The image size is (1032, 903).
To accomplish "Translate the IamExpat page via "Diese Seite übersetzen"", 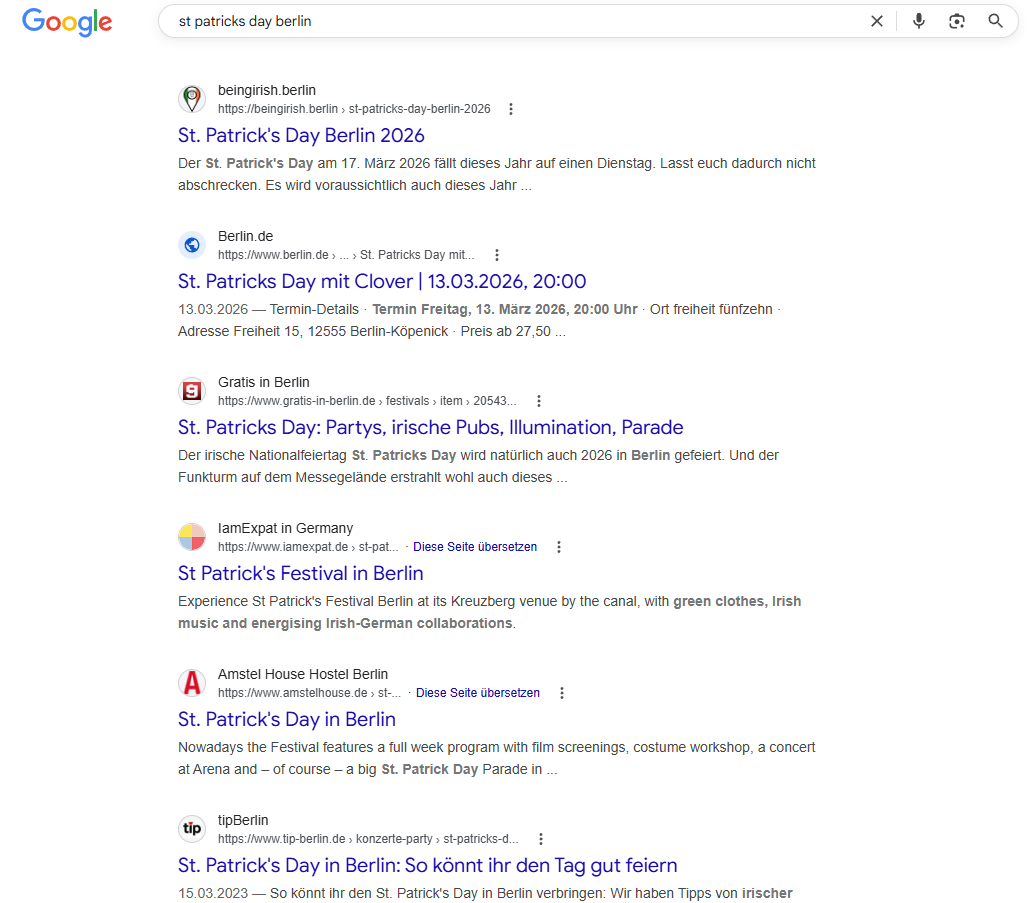I will click(x=475, y=547).
